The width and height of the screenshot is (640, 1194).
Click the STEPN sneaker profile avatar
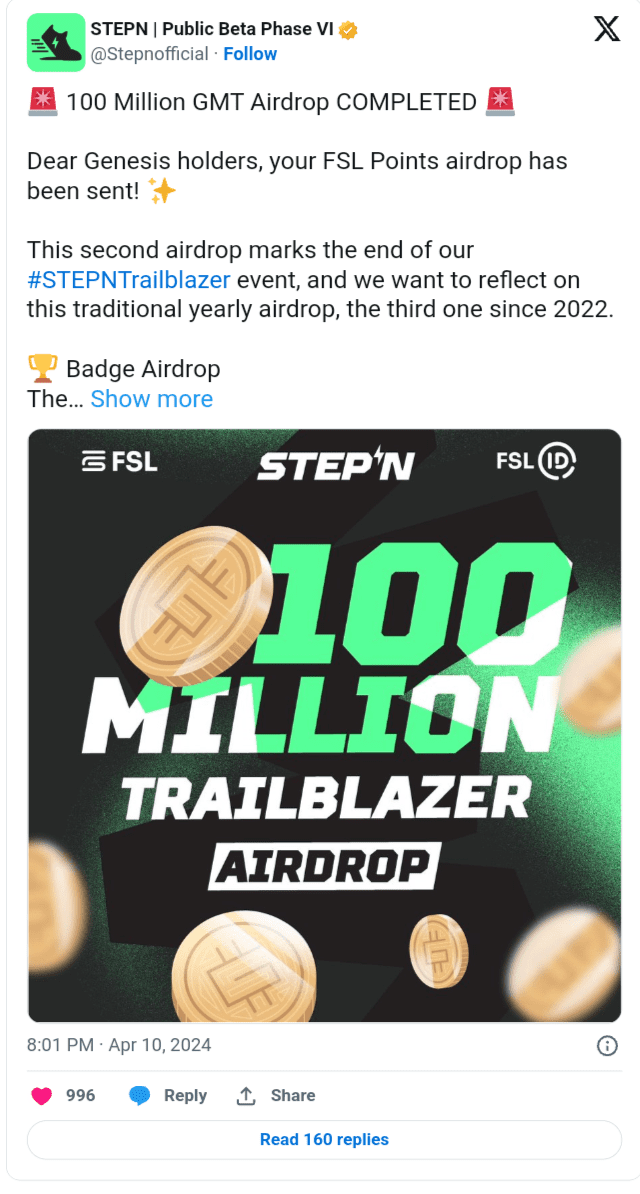pos(55,43)
